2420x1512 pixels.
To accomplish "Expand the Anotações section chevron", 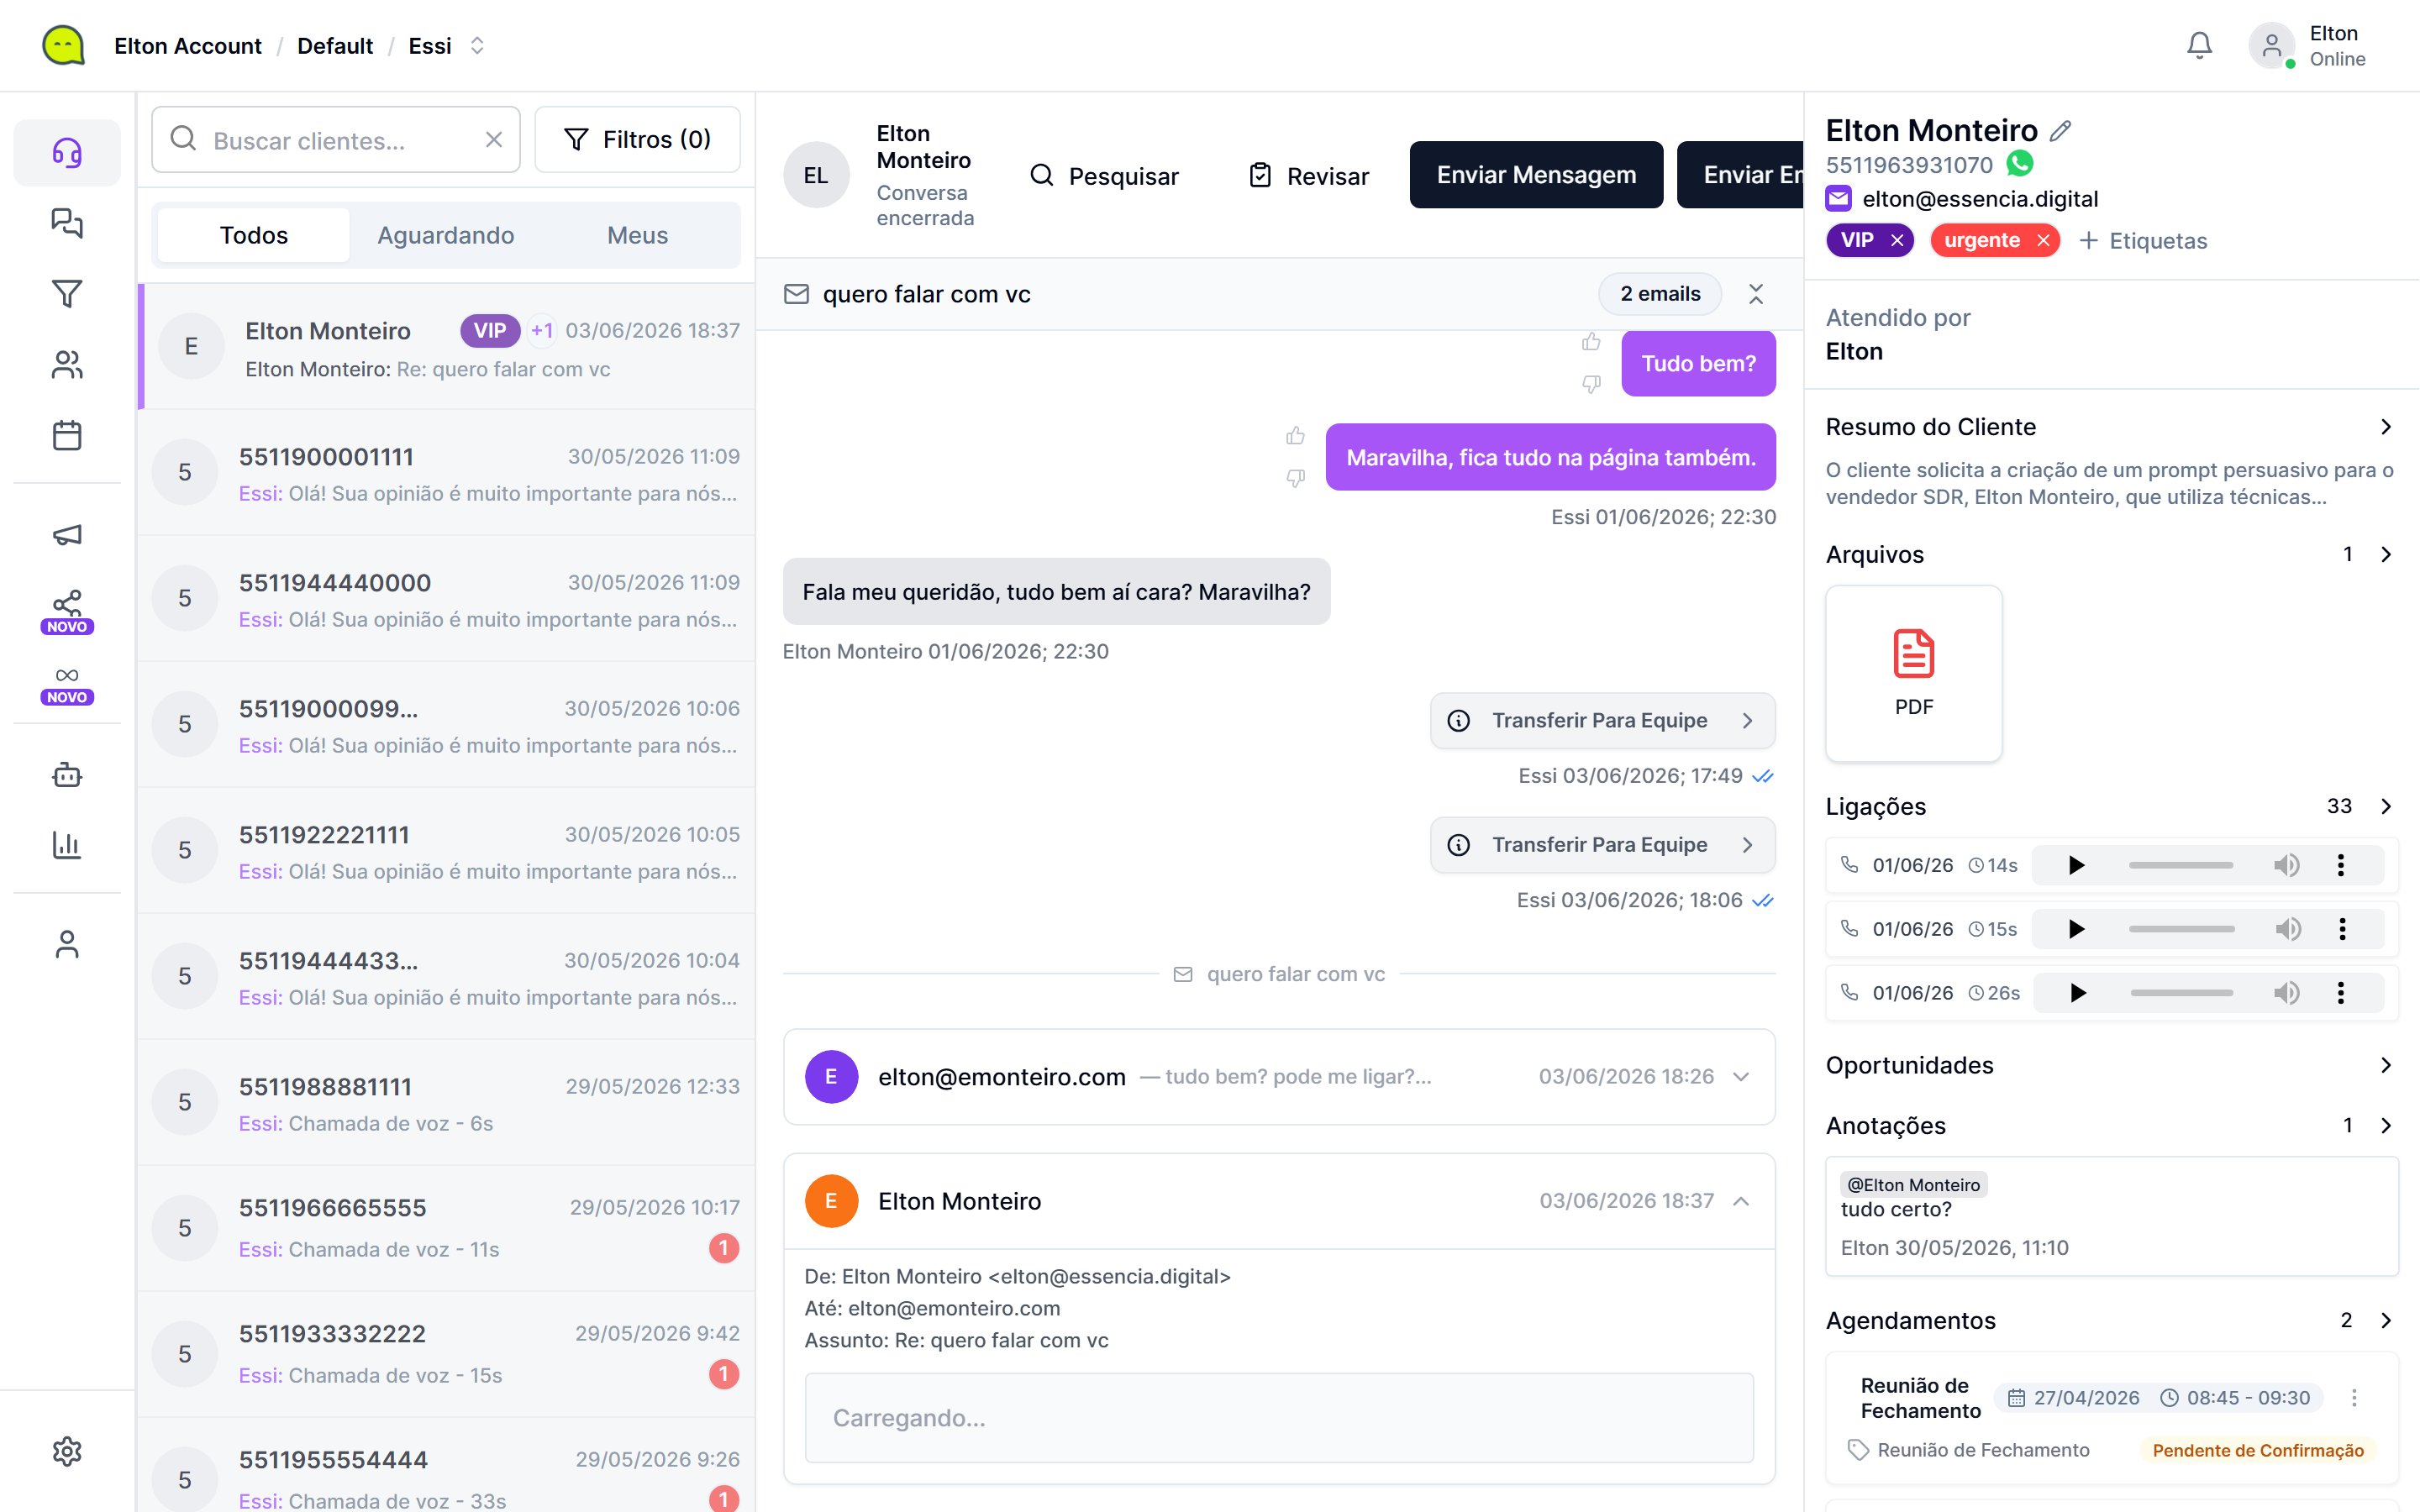I will 2386,1125.
